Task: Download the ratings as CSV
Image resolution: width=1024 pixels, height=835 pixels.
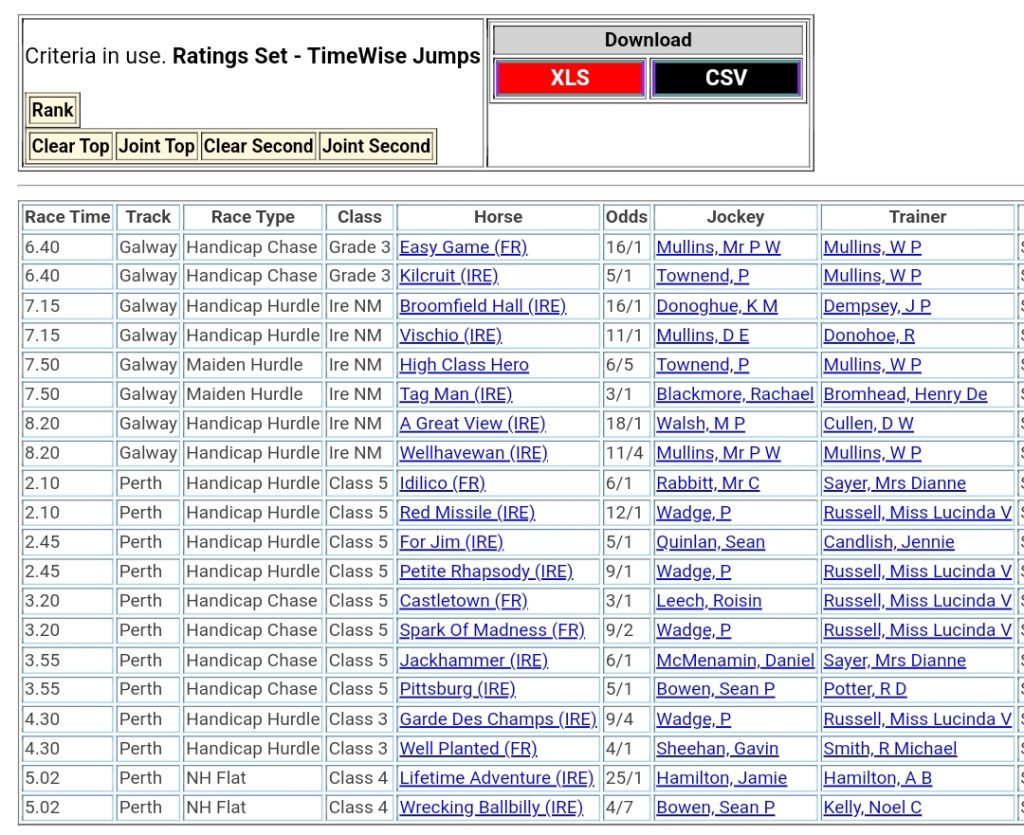Action: pos(726,78)
